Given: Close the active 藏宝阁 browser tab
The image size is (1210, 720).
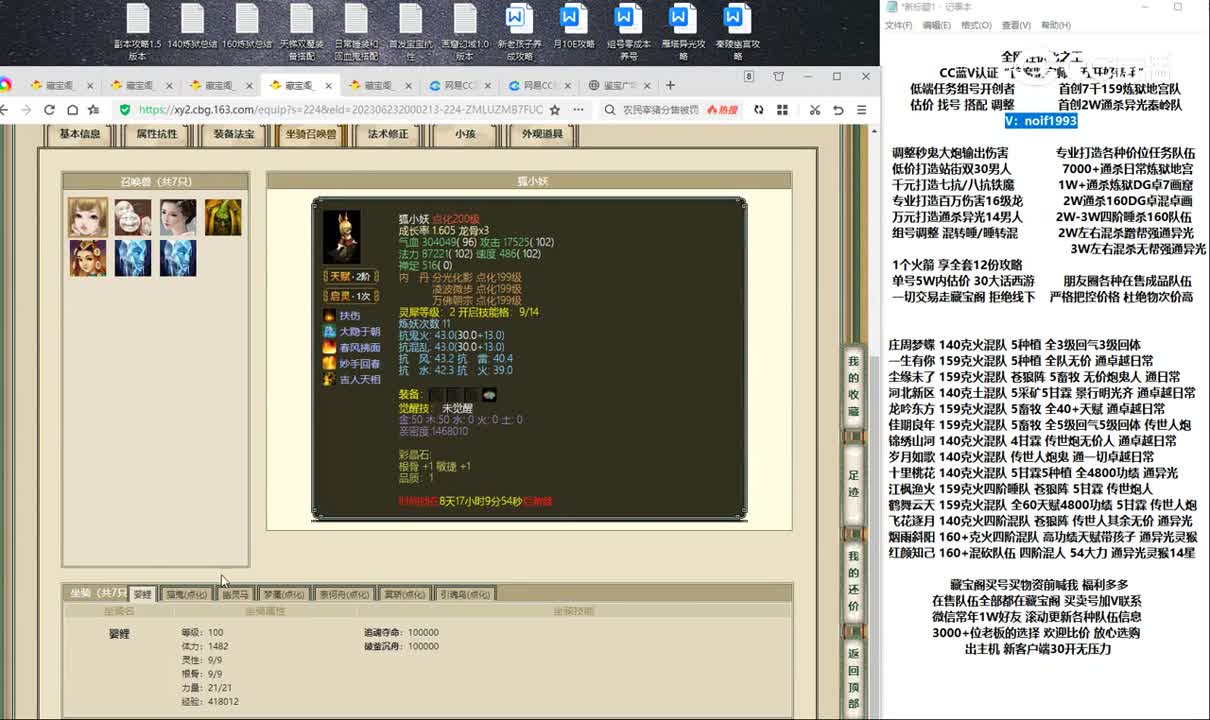Looking at the screenshot, I should [328, 85].
